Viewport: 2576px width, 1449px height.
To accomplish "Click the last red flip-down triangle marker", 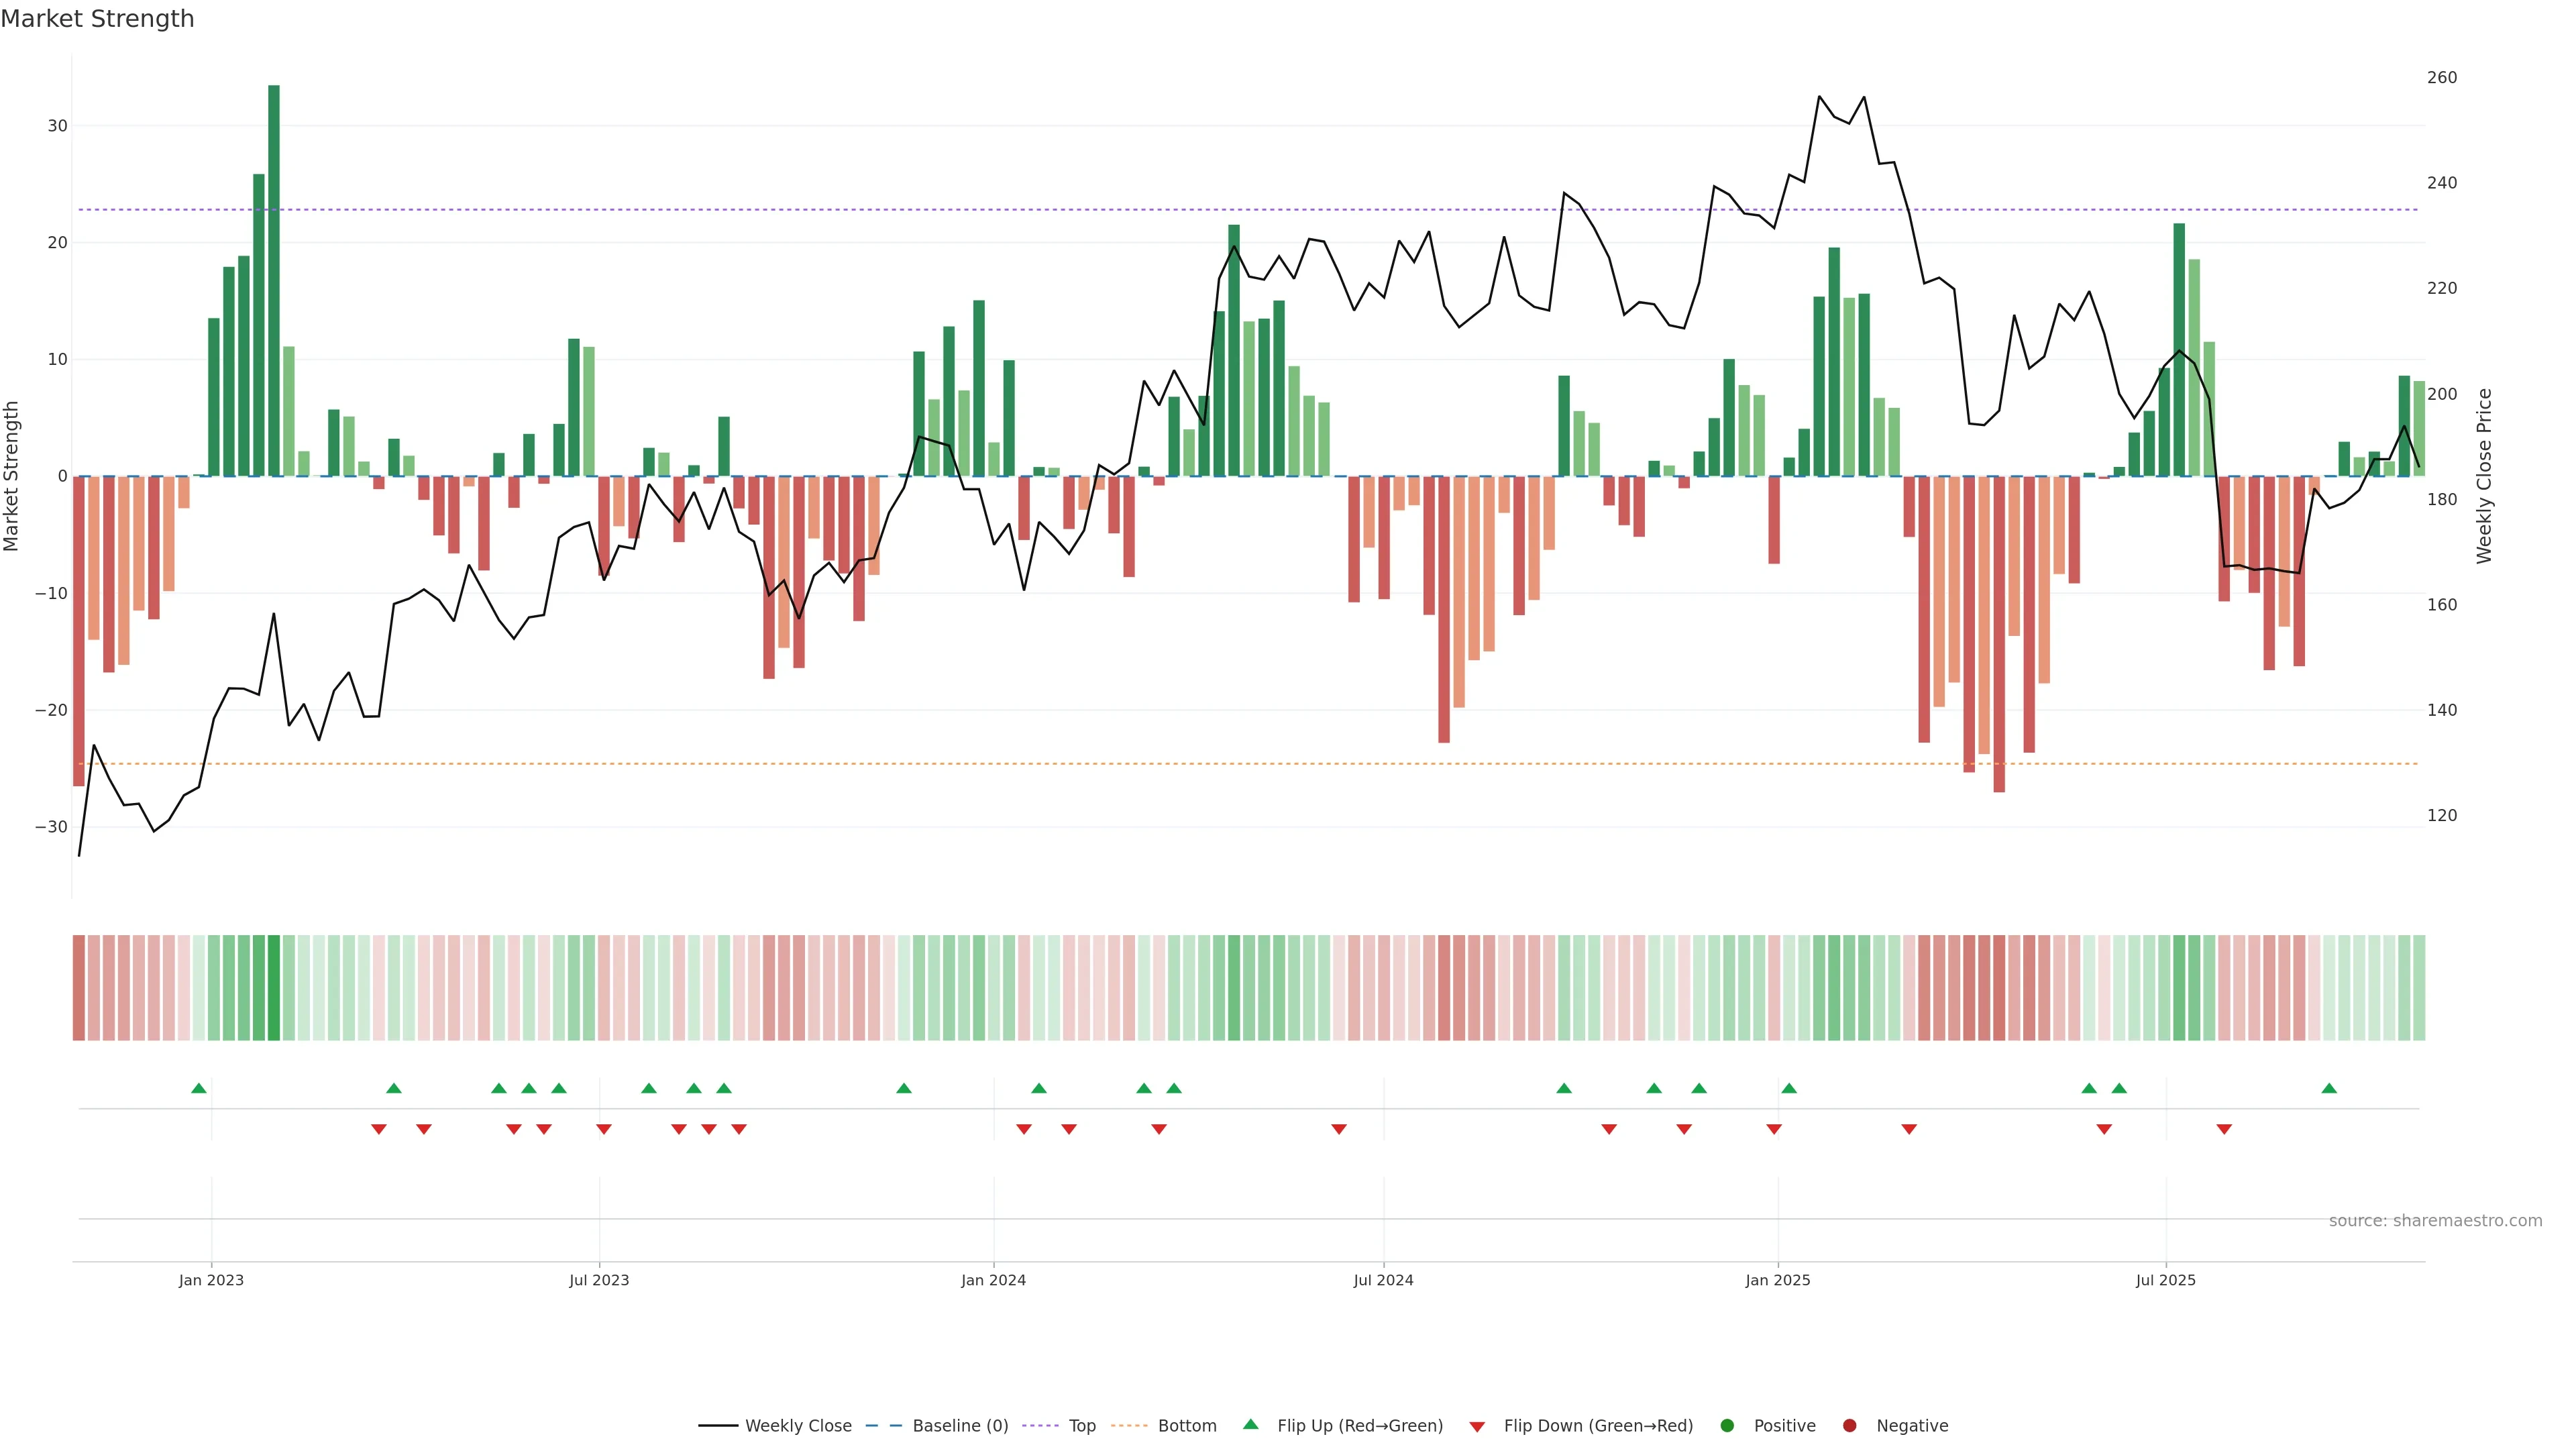I will (x=2224, y=1129).
